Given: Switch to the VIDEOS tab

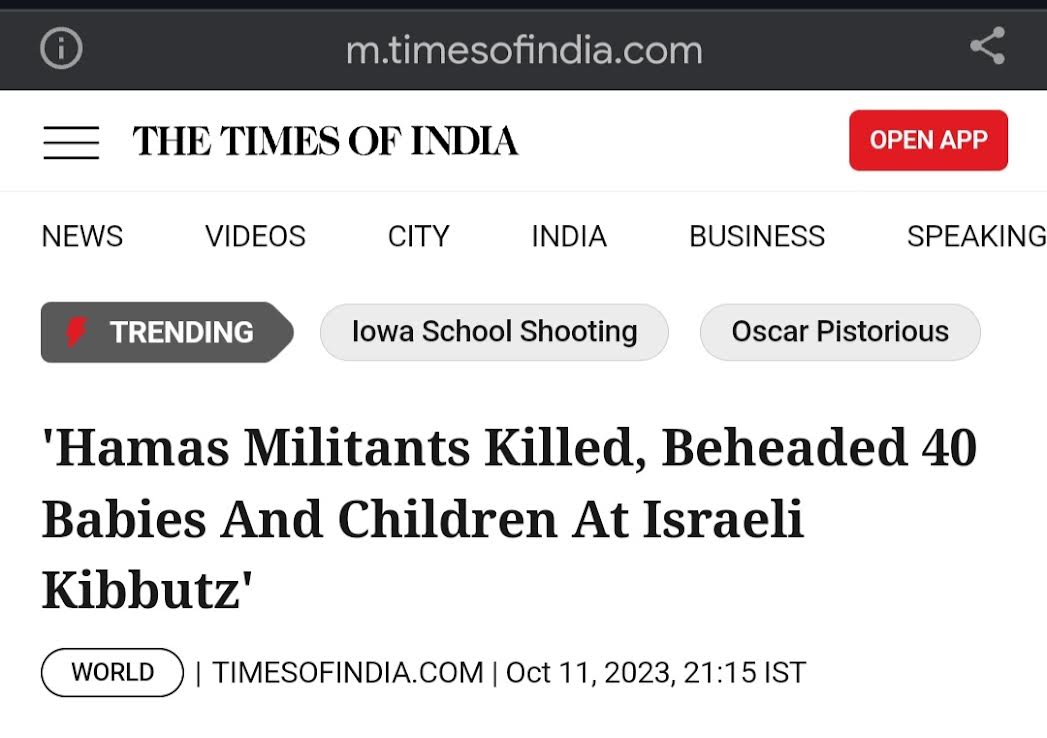Looking at the screenshot, I should pos(255,236).
